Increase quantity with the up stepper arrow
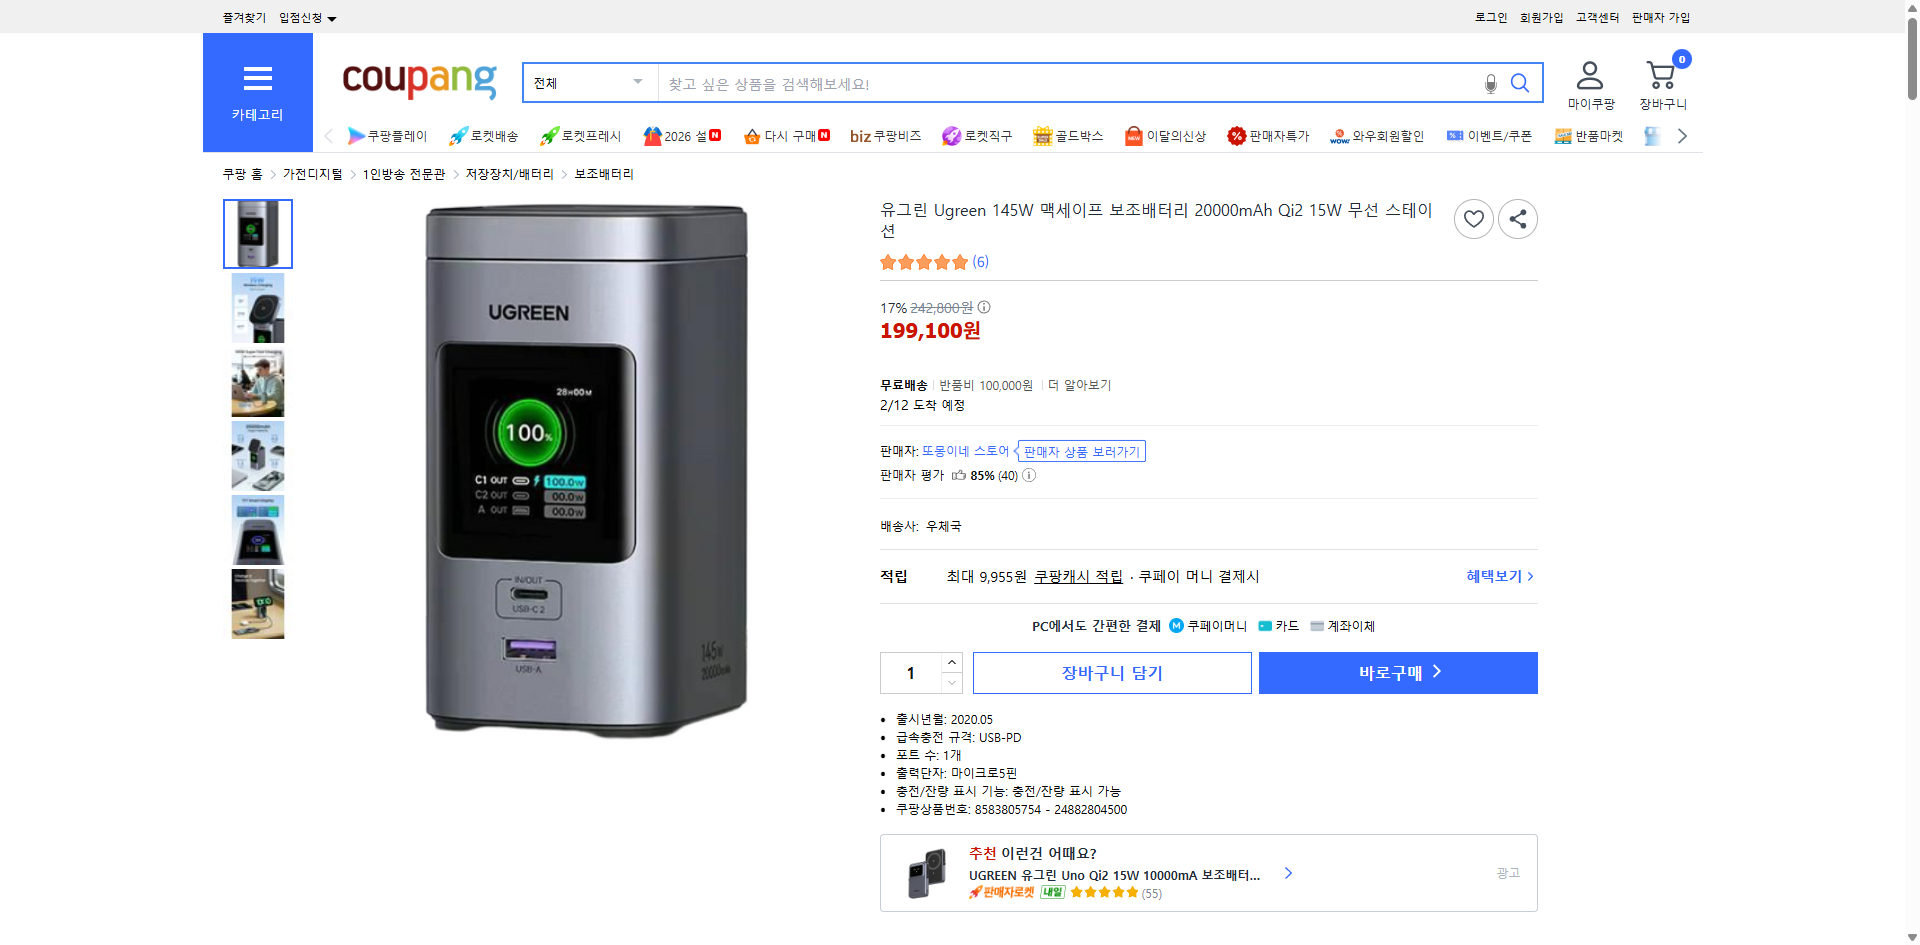Image resolution: width=1920 pixels, height=945 pixels. click(951, 661)
